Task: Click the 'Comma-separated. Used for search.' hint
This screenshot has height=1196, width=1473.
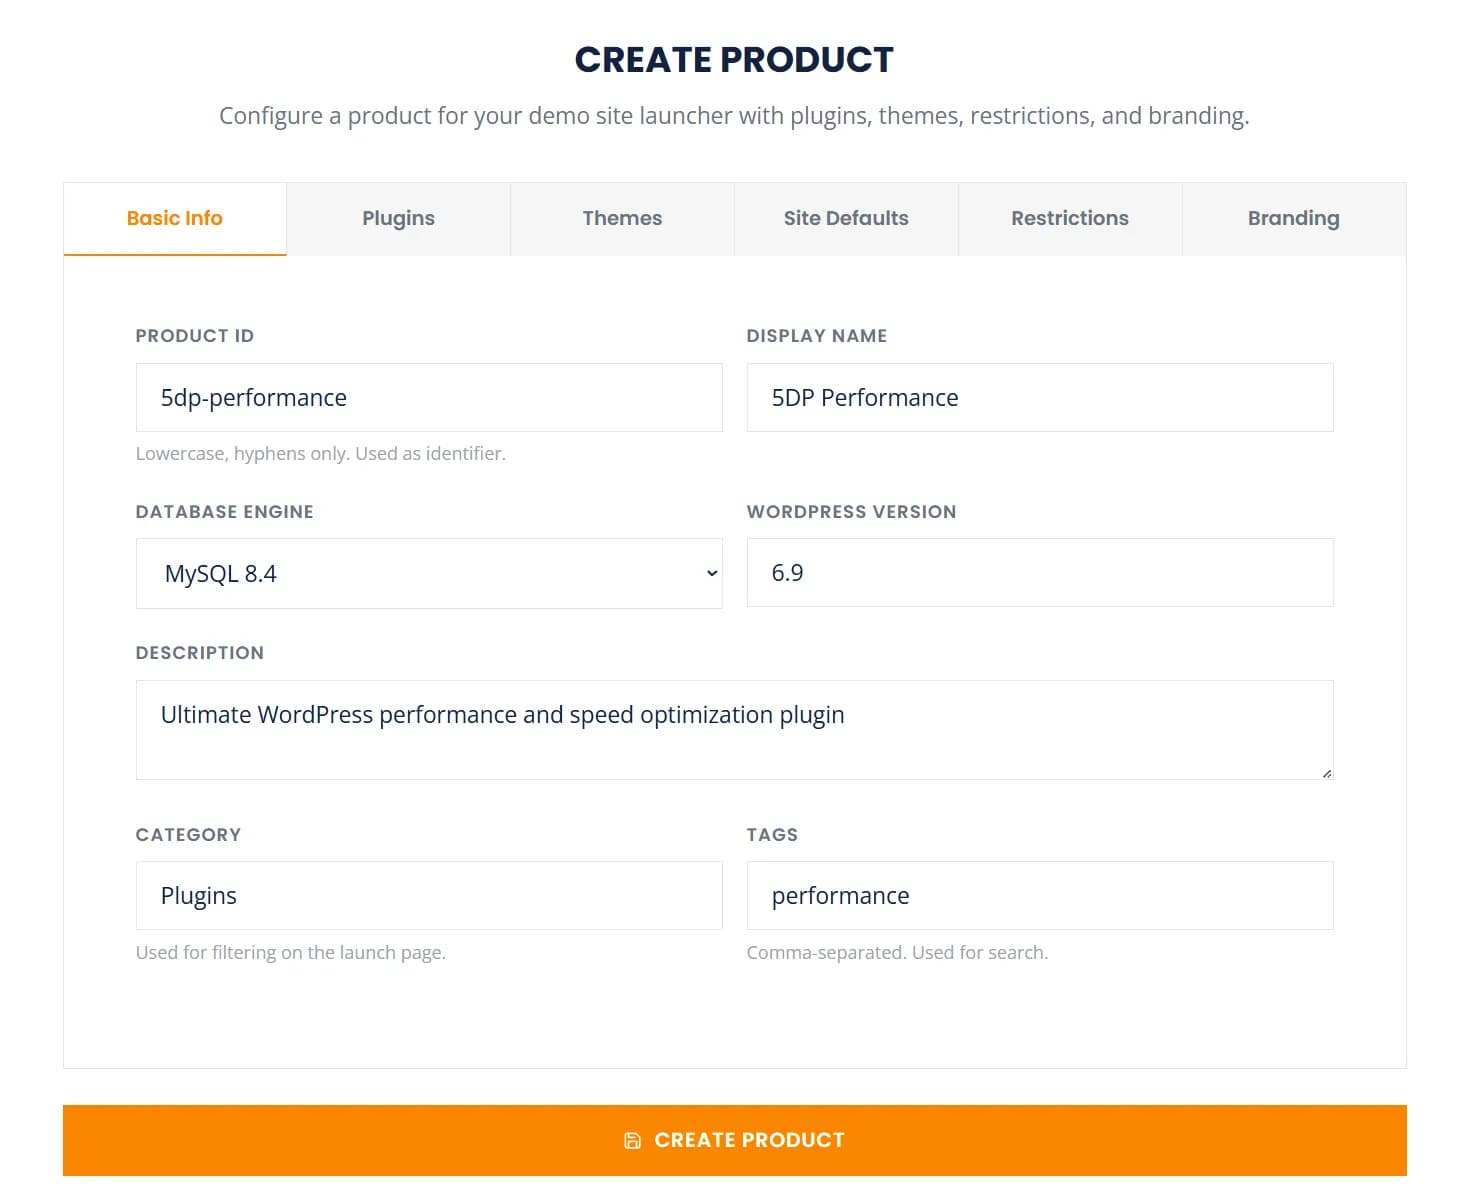Action: pos(897,952)
